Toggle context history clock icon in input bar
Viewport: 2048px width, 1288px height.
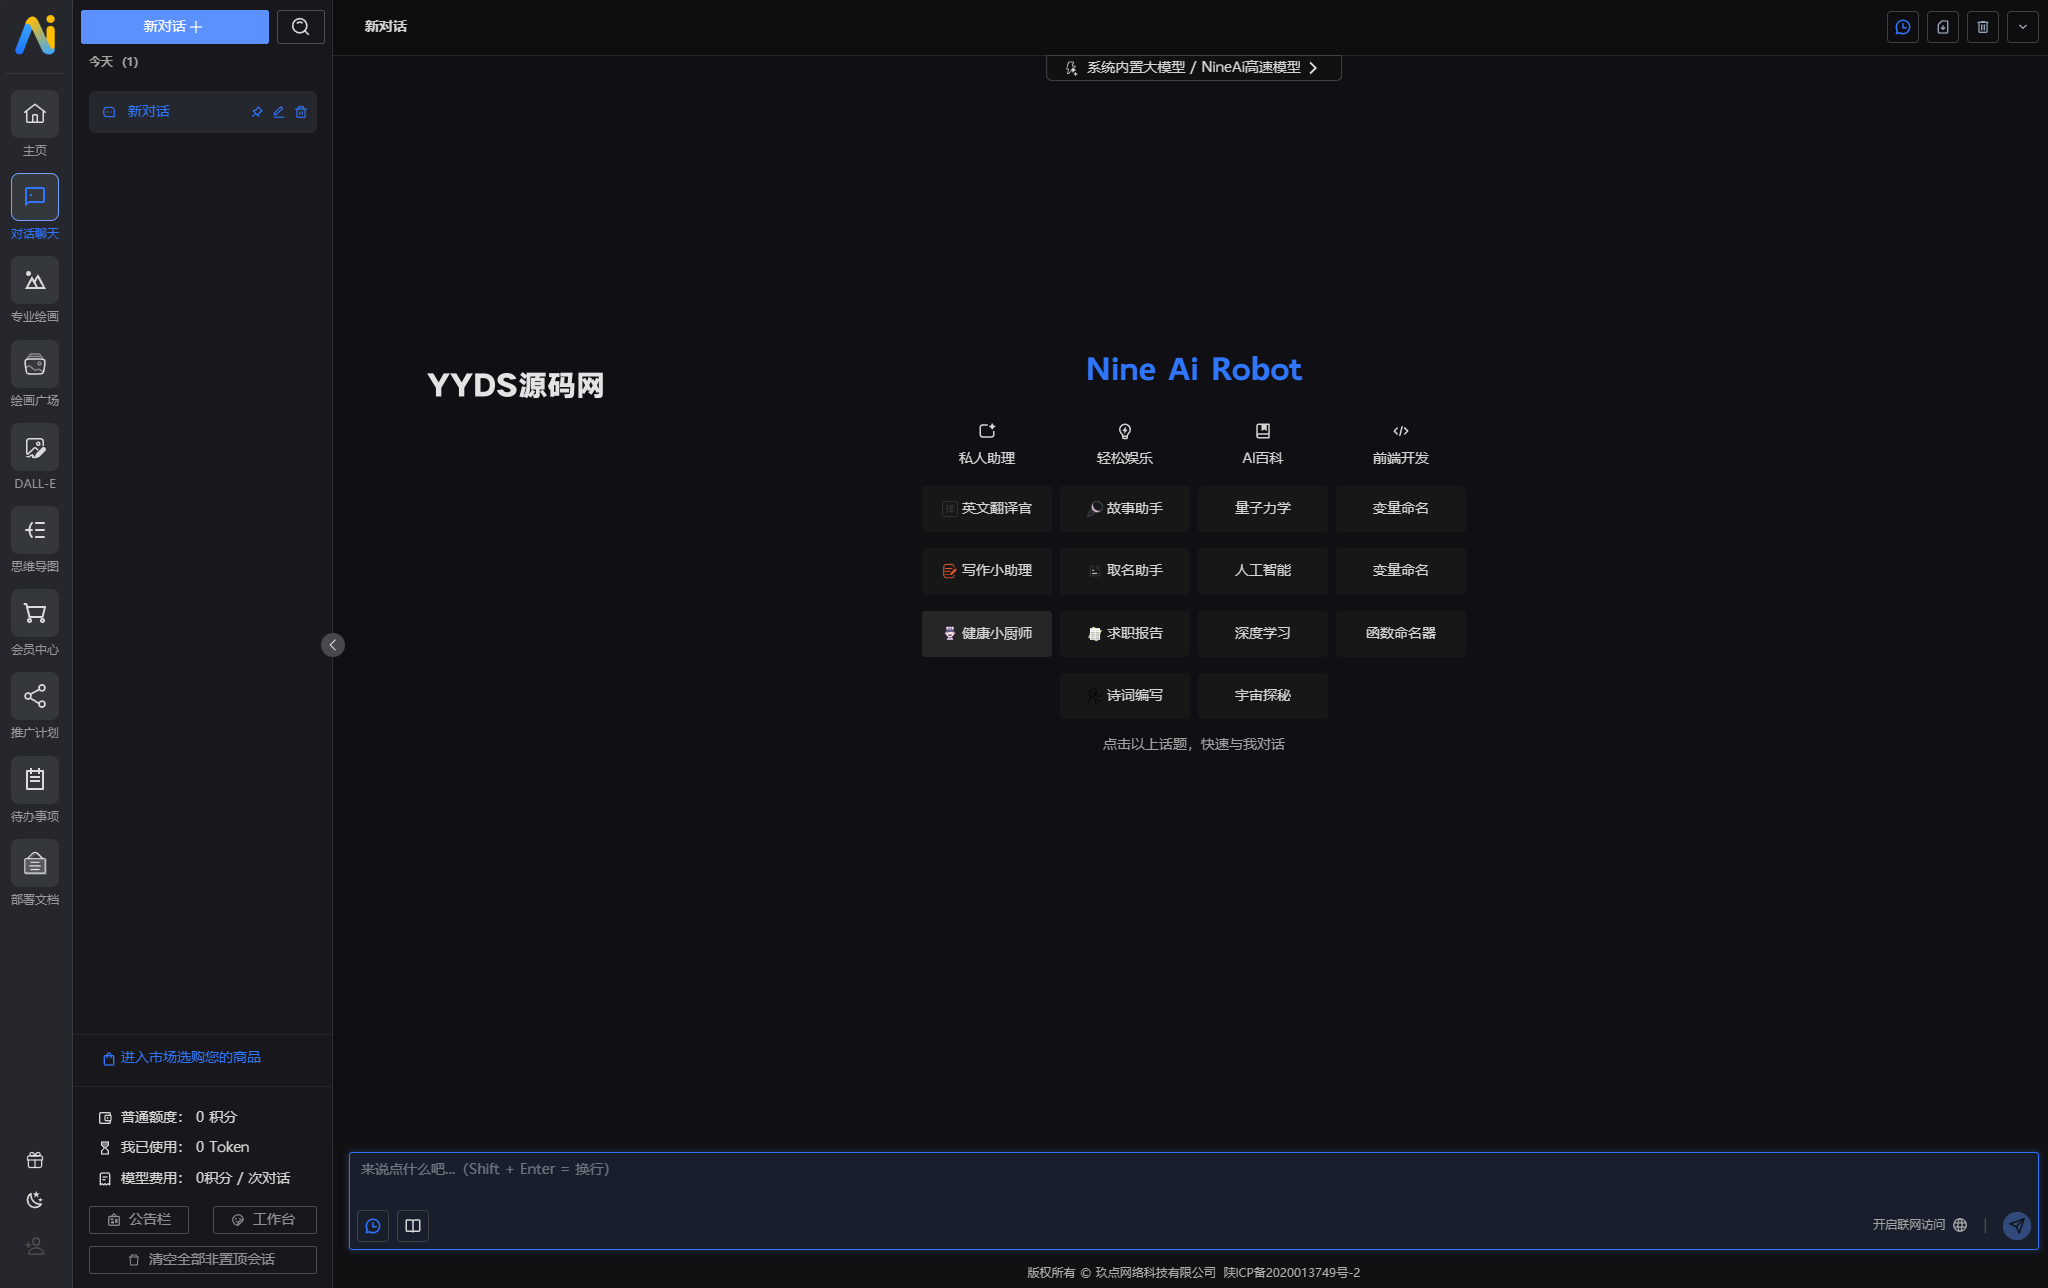click(x=373, y=1226)
